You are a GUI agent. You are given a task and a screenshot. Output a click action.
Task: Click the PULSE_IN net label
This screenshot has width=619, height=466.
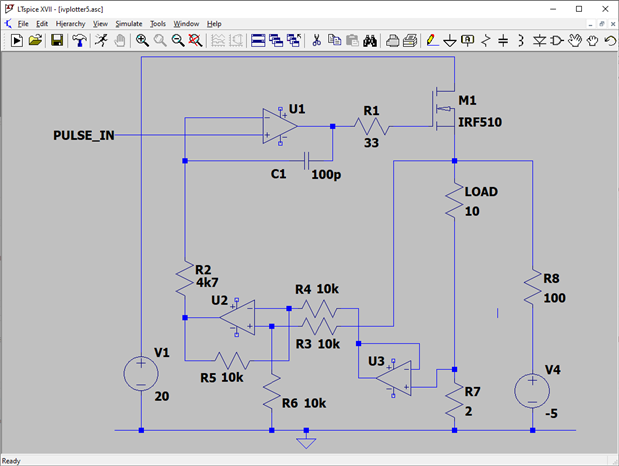(84, 135)
